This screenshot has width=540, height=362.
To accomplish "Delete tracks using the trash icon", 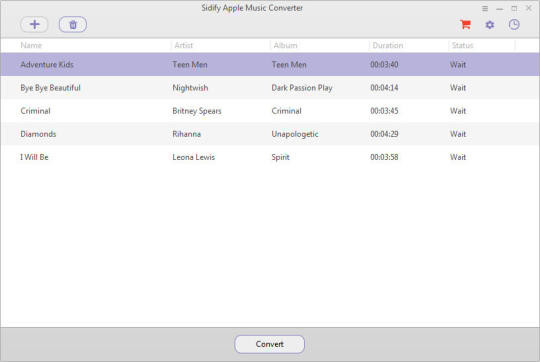I will coord(73,24).
